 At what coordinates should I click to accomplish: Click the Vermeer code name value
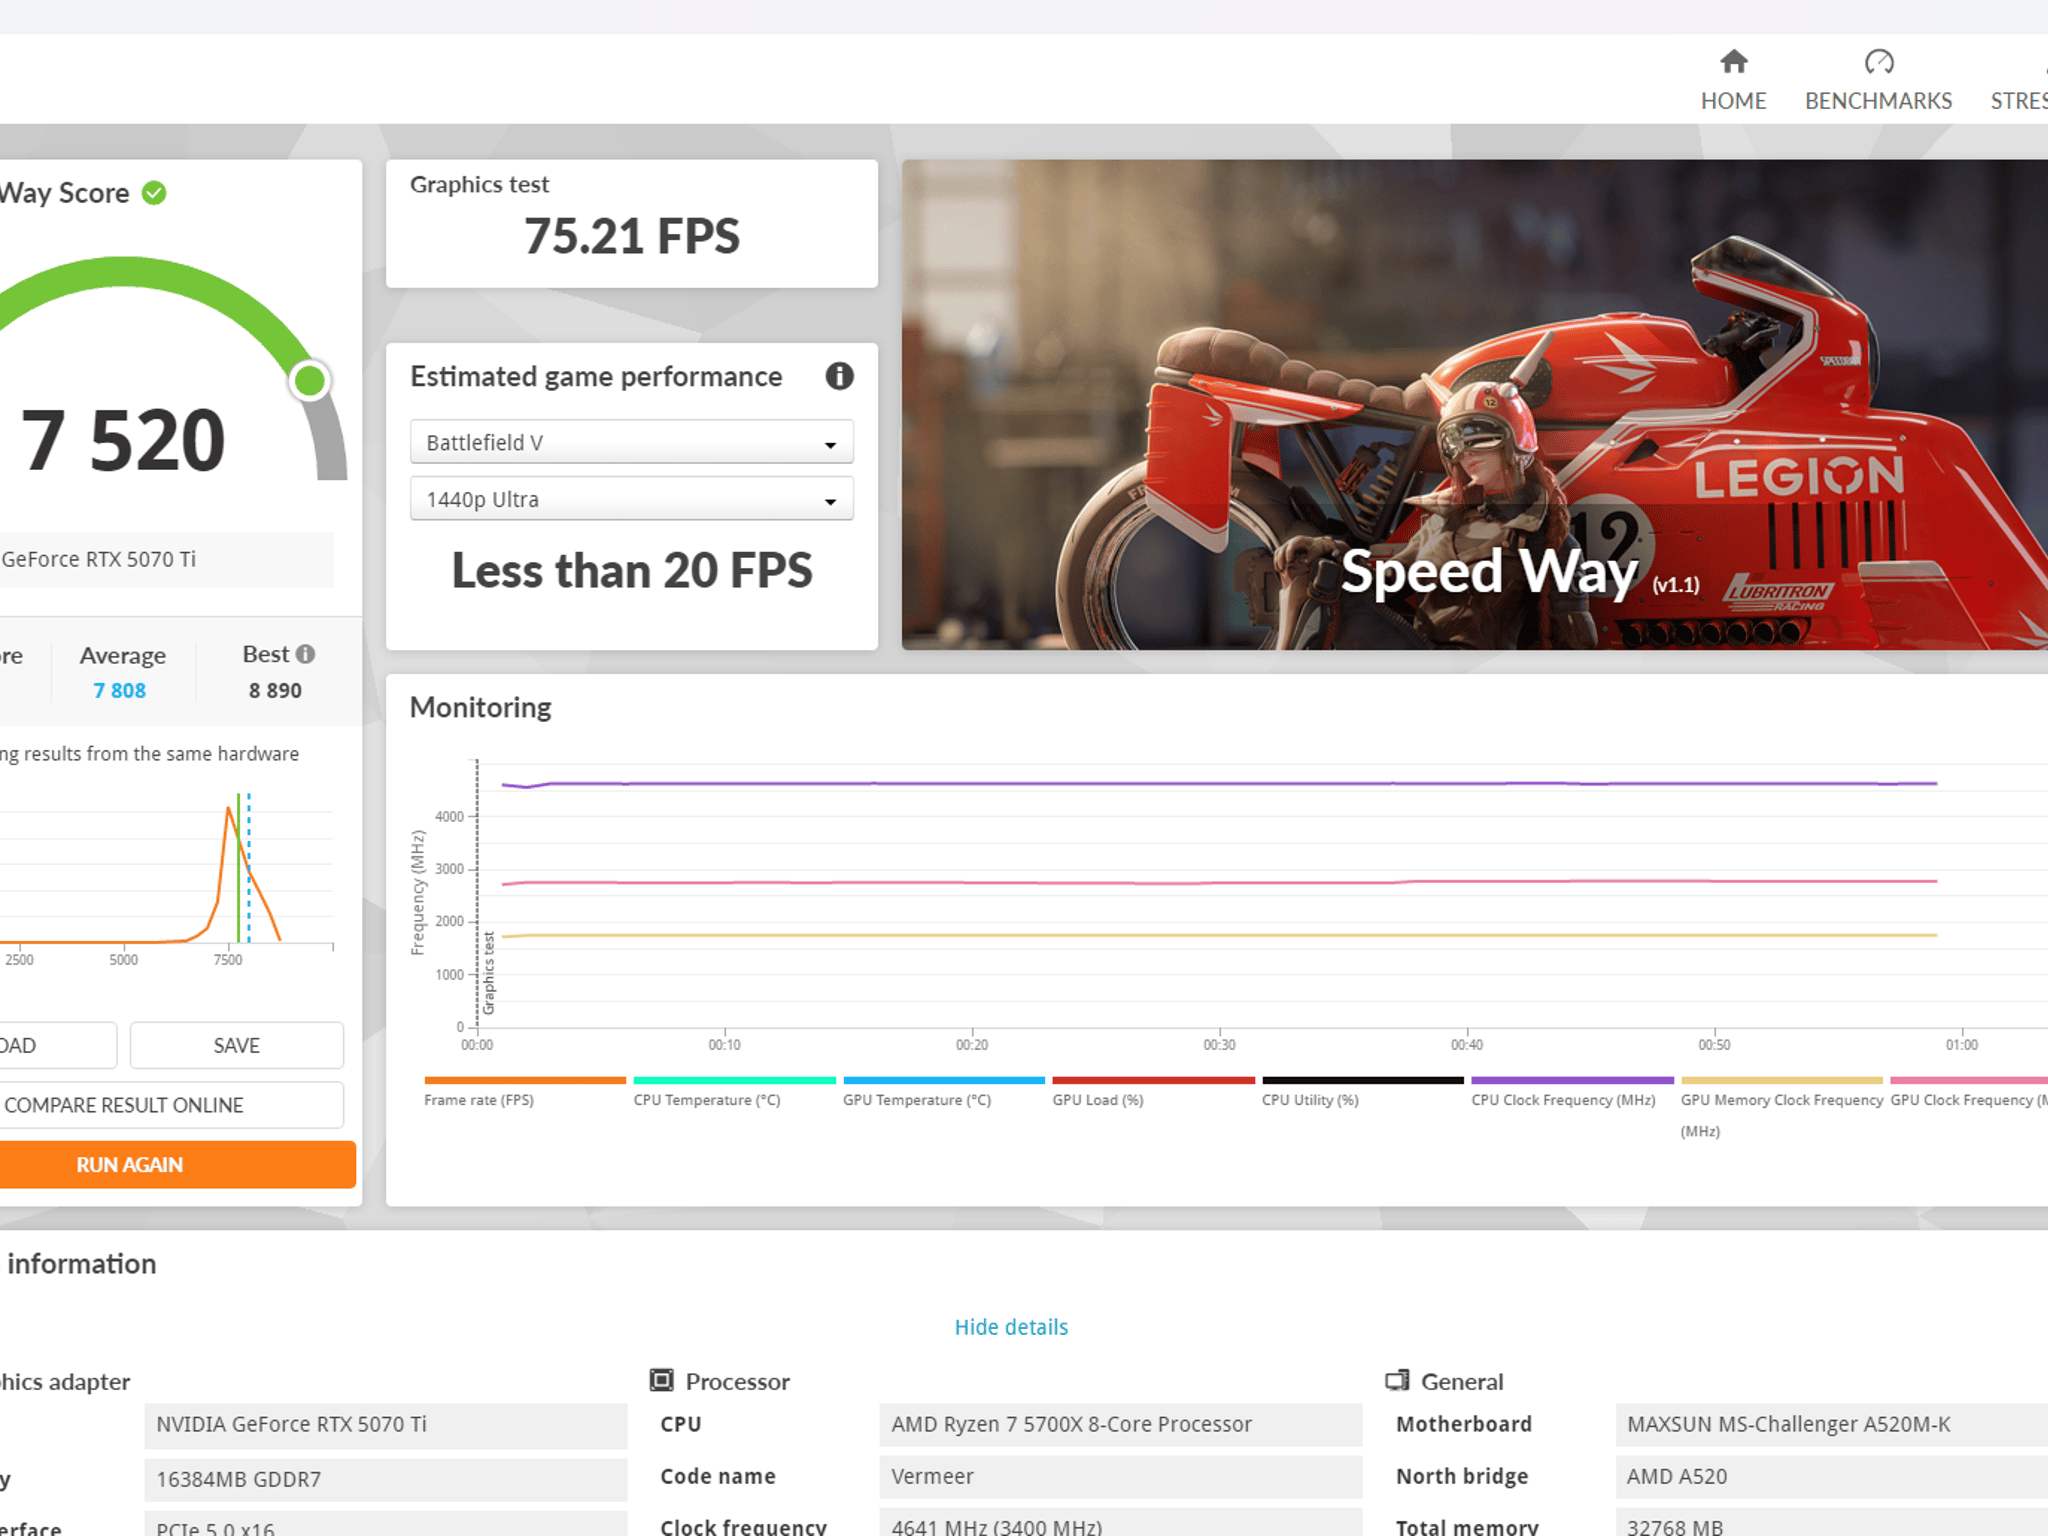(1120, 1476)
